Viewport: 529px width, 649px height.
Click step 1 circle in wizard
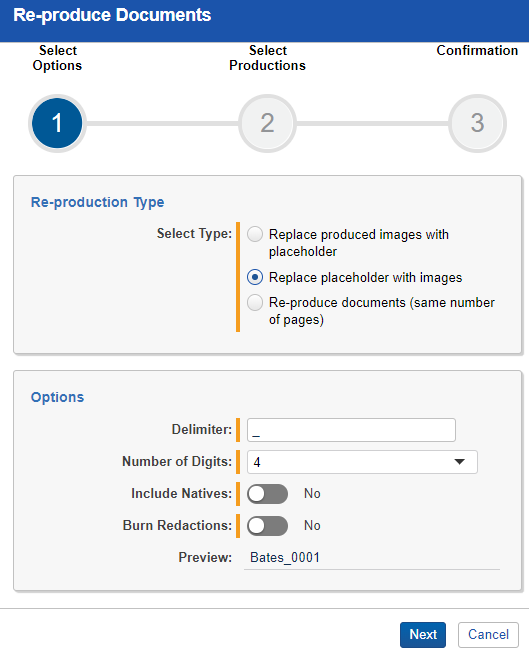click(57, 123)
